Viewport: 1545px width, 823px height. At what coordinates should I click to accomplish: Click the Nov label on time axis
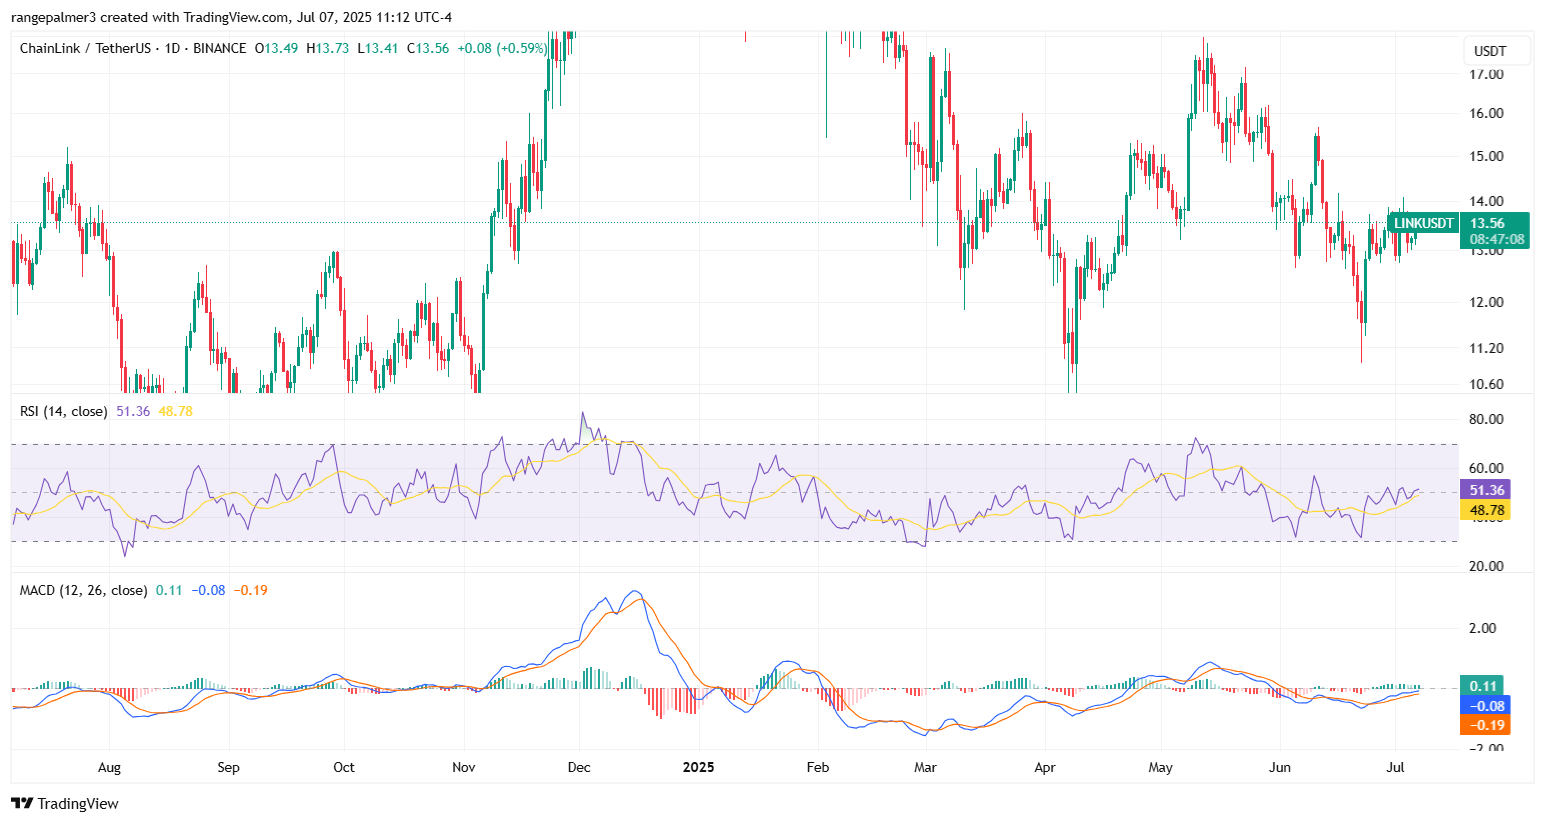(463, 767)
